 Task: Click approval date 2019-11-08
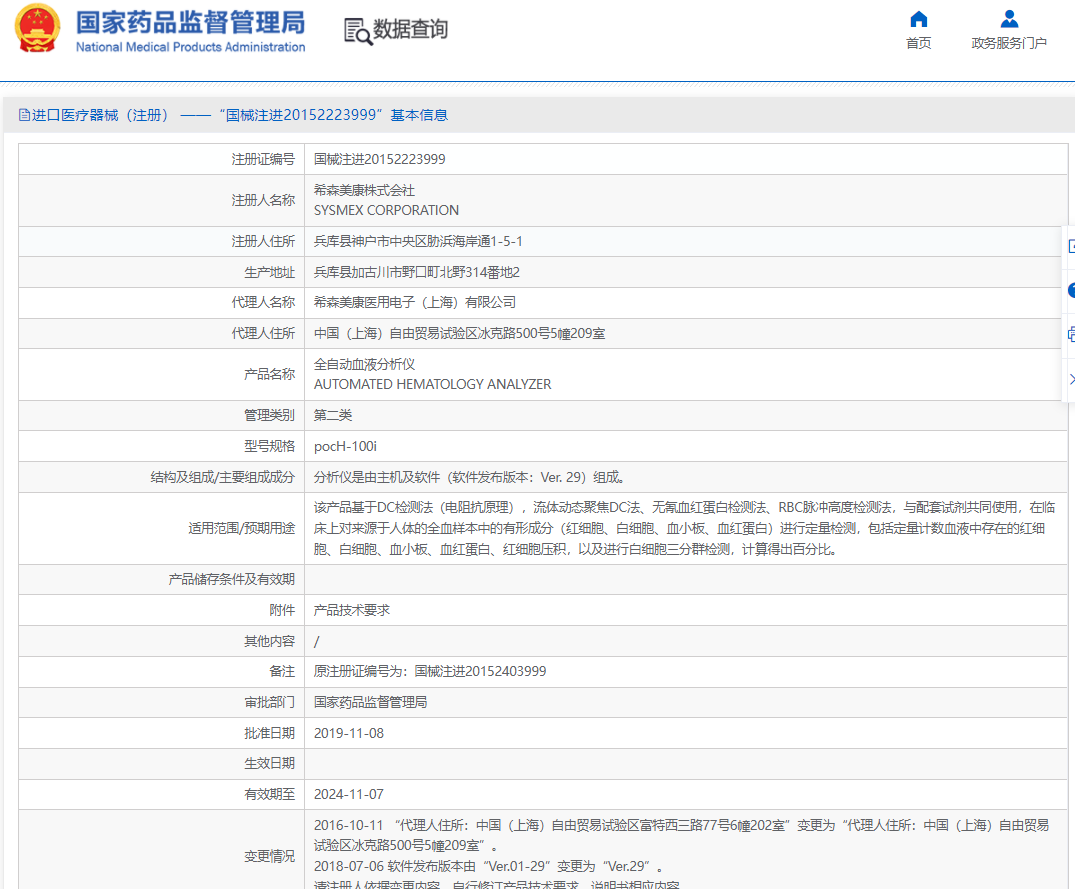click(x=348, y=733)
